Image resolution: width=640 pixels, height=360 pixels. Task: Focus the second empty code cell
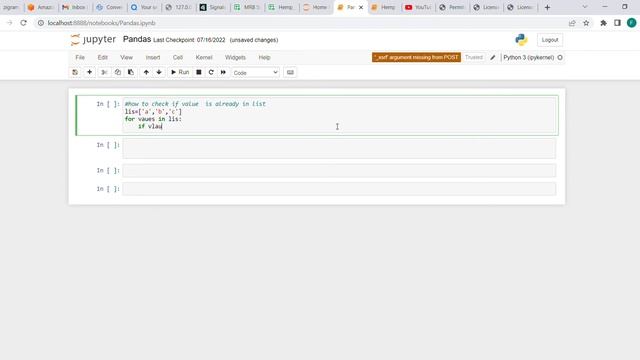339,148
